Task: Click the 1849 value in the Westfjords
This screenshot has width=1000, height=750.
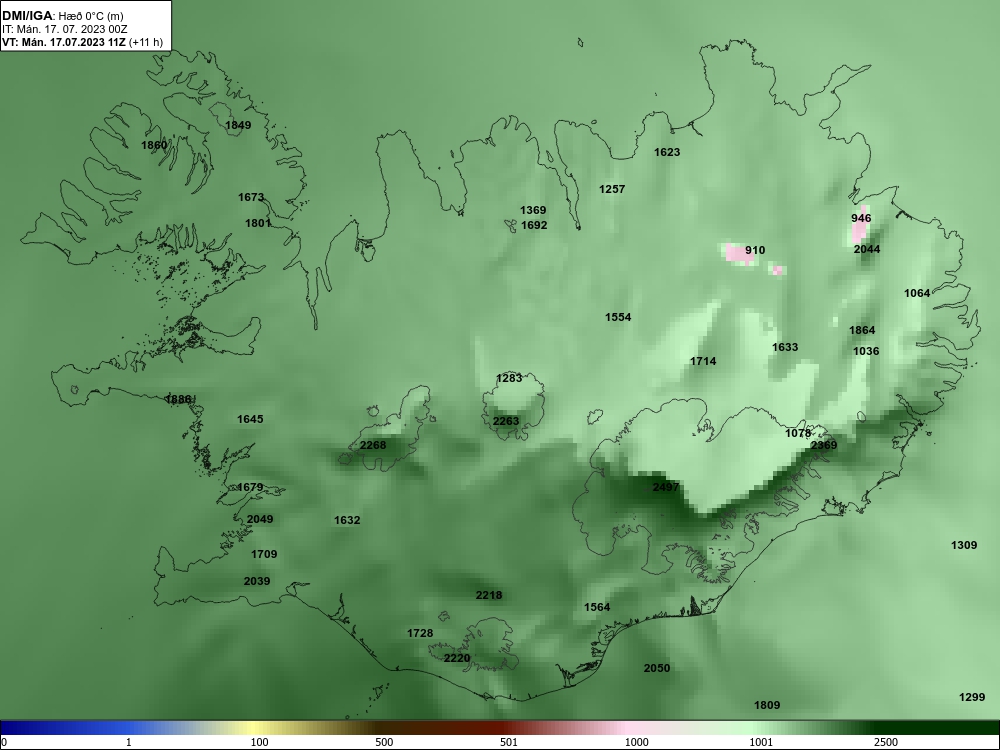Action: tap(238, 125)
